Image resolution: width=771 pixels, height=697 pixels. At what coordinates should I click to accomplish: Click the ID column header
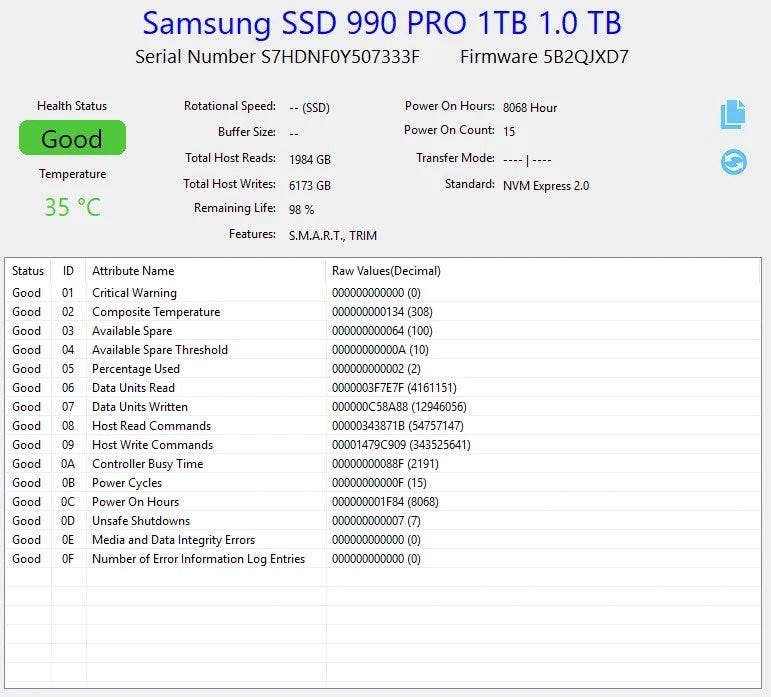pos(68,271)
